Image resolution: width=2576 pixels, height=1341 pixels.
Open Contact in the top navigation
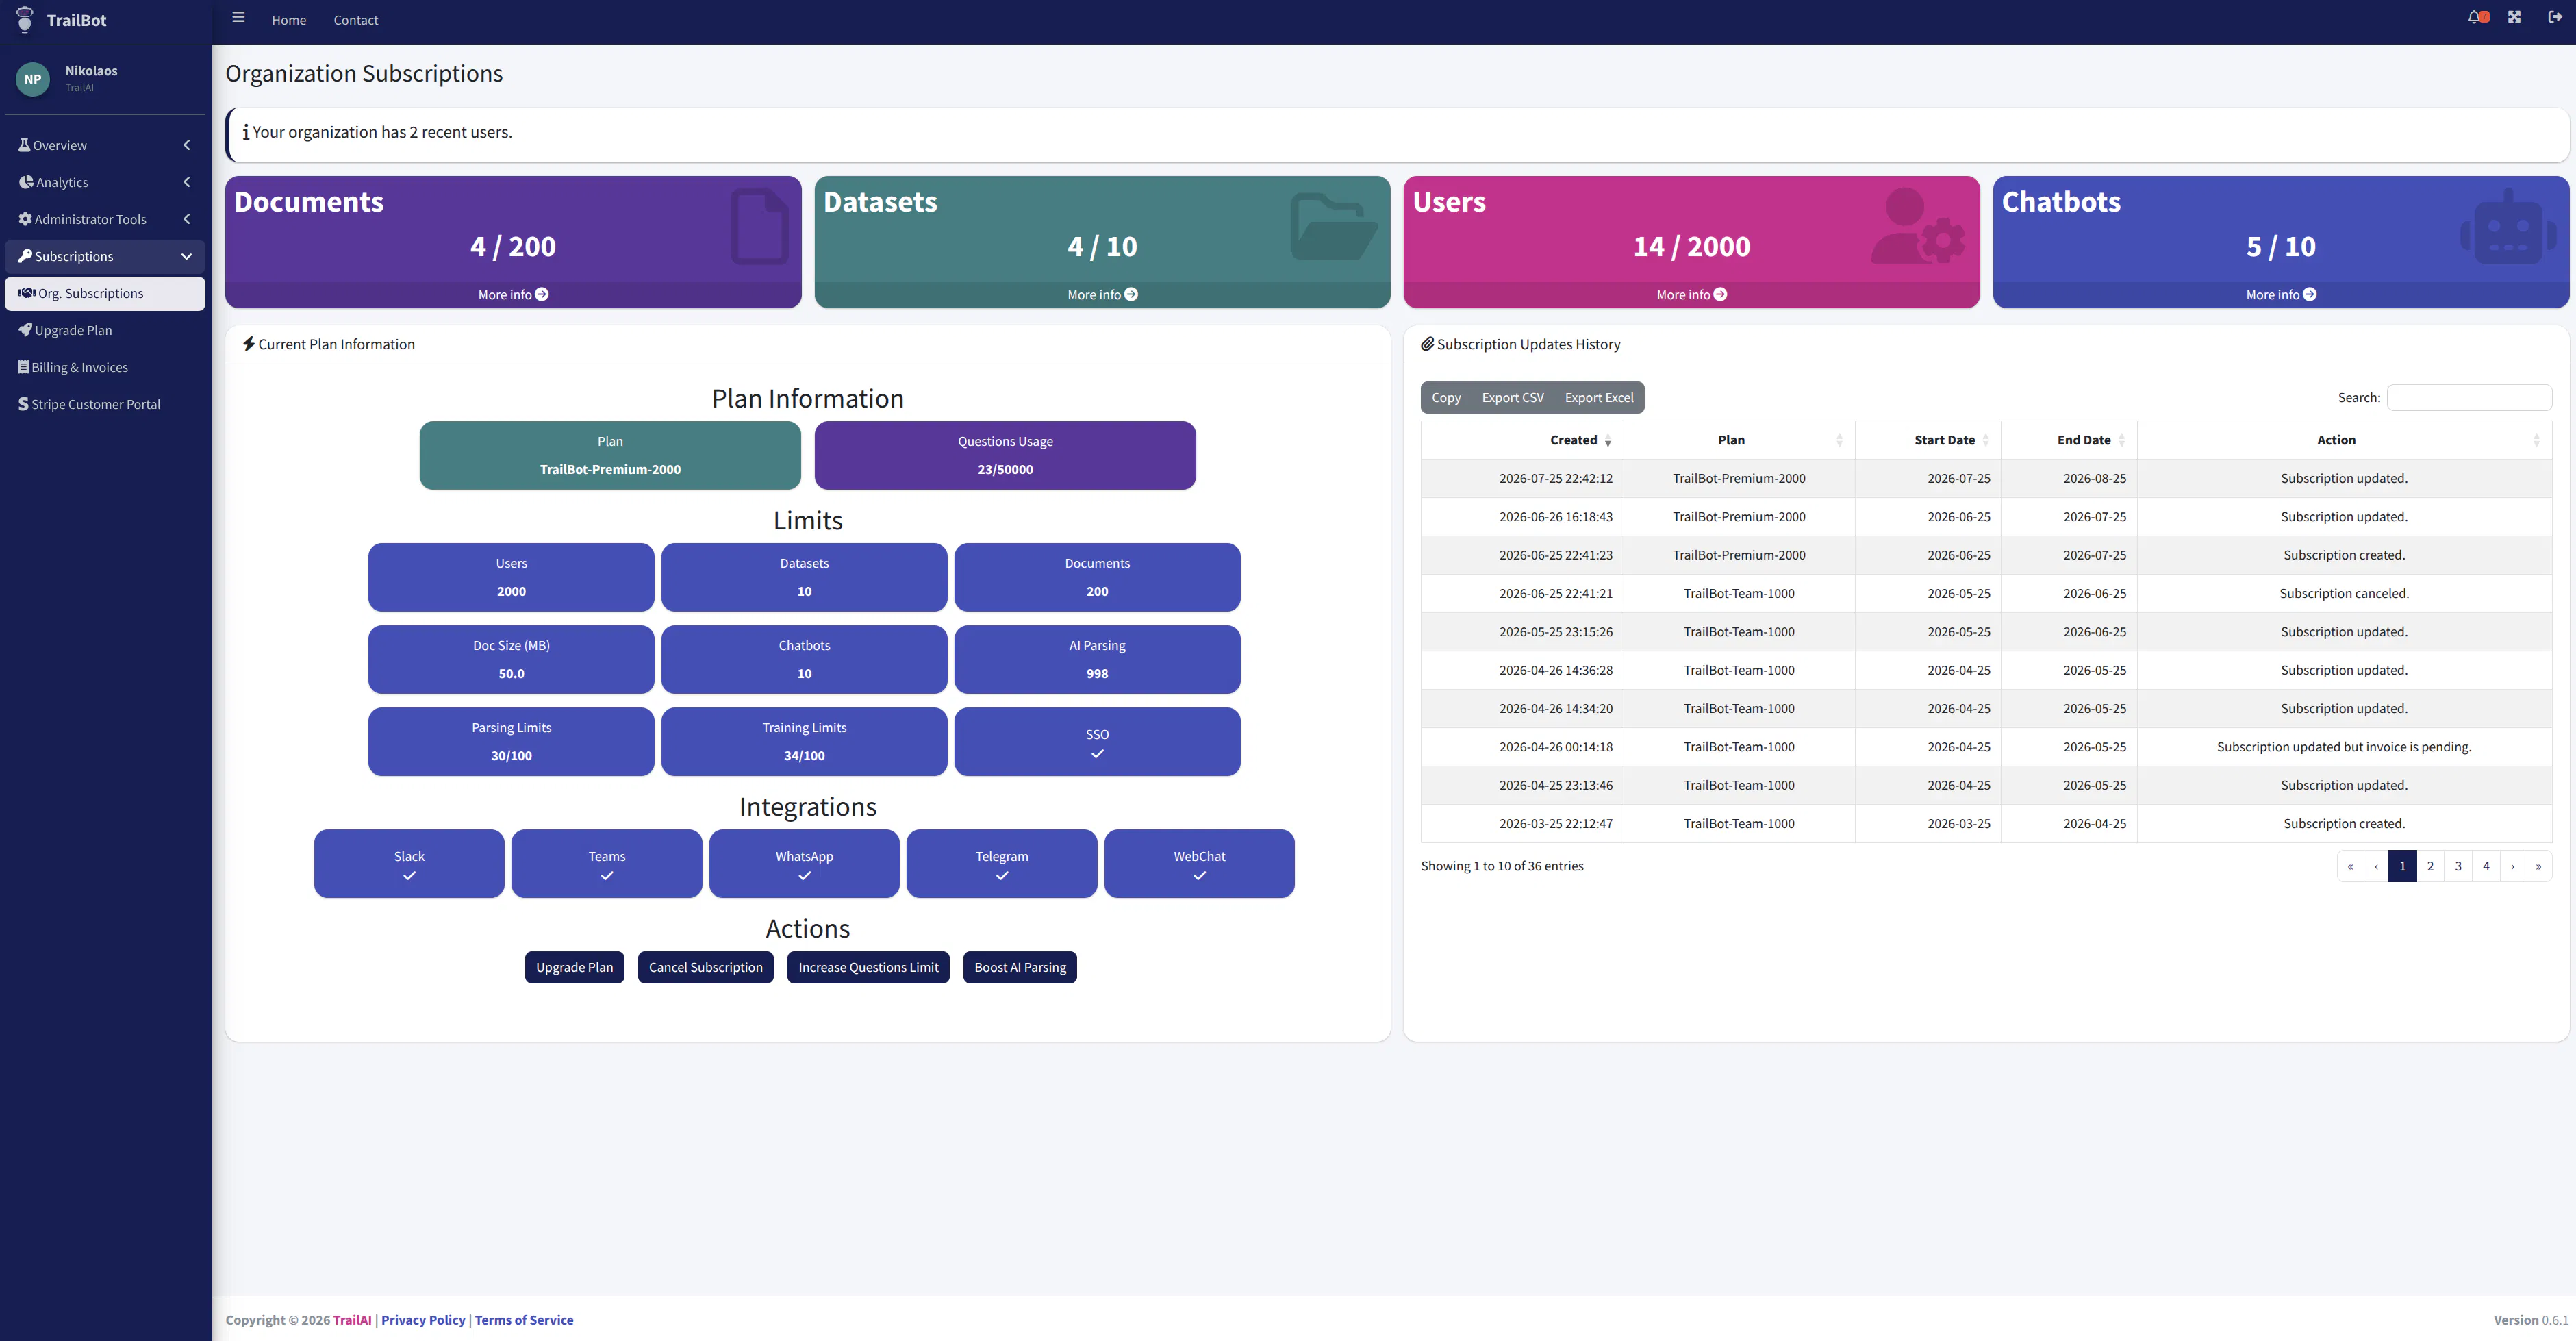pyautogui.click(x=356, y=20)
